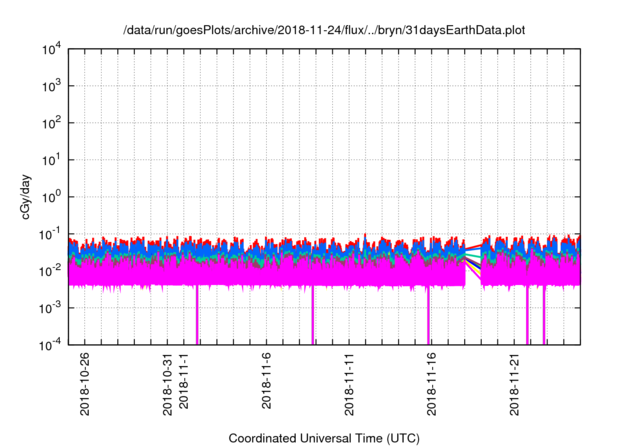The image size is (640, 448).
Task: Click the cGy/day y-axis label
Action: coord(26,197)
